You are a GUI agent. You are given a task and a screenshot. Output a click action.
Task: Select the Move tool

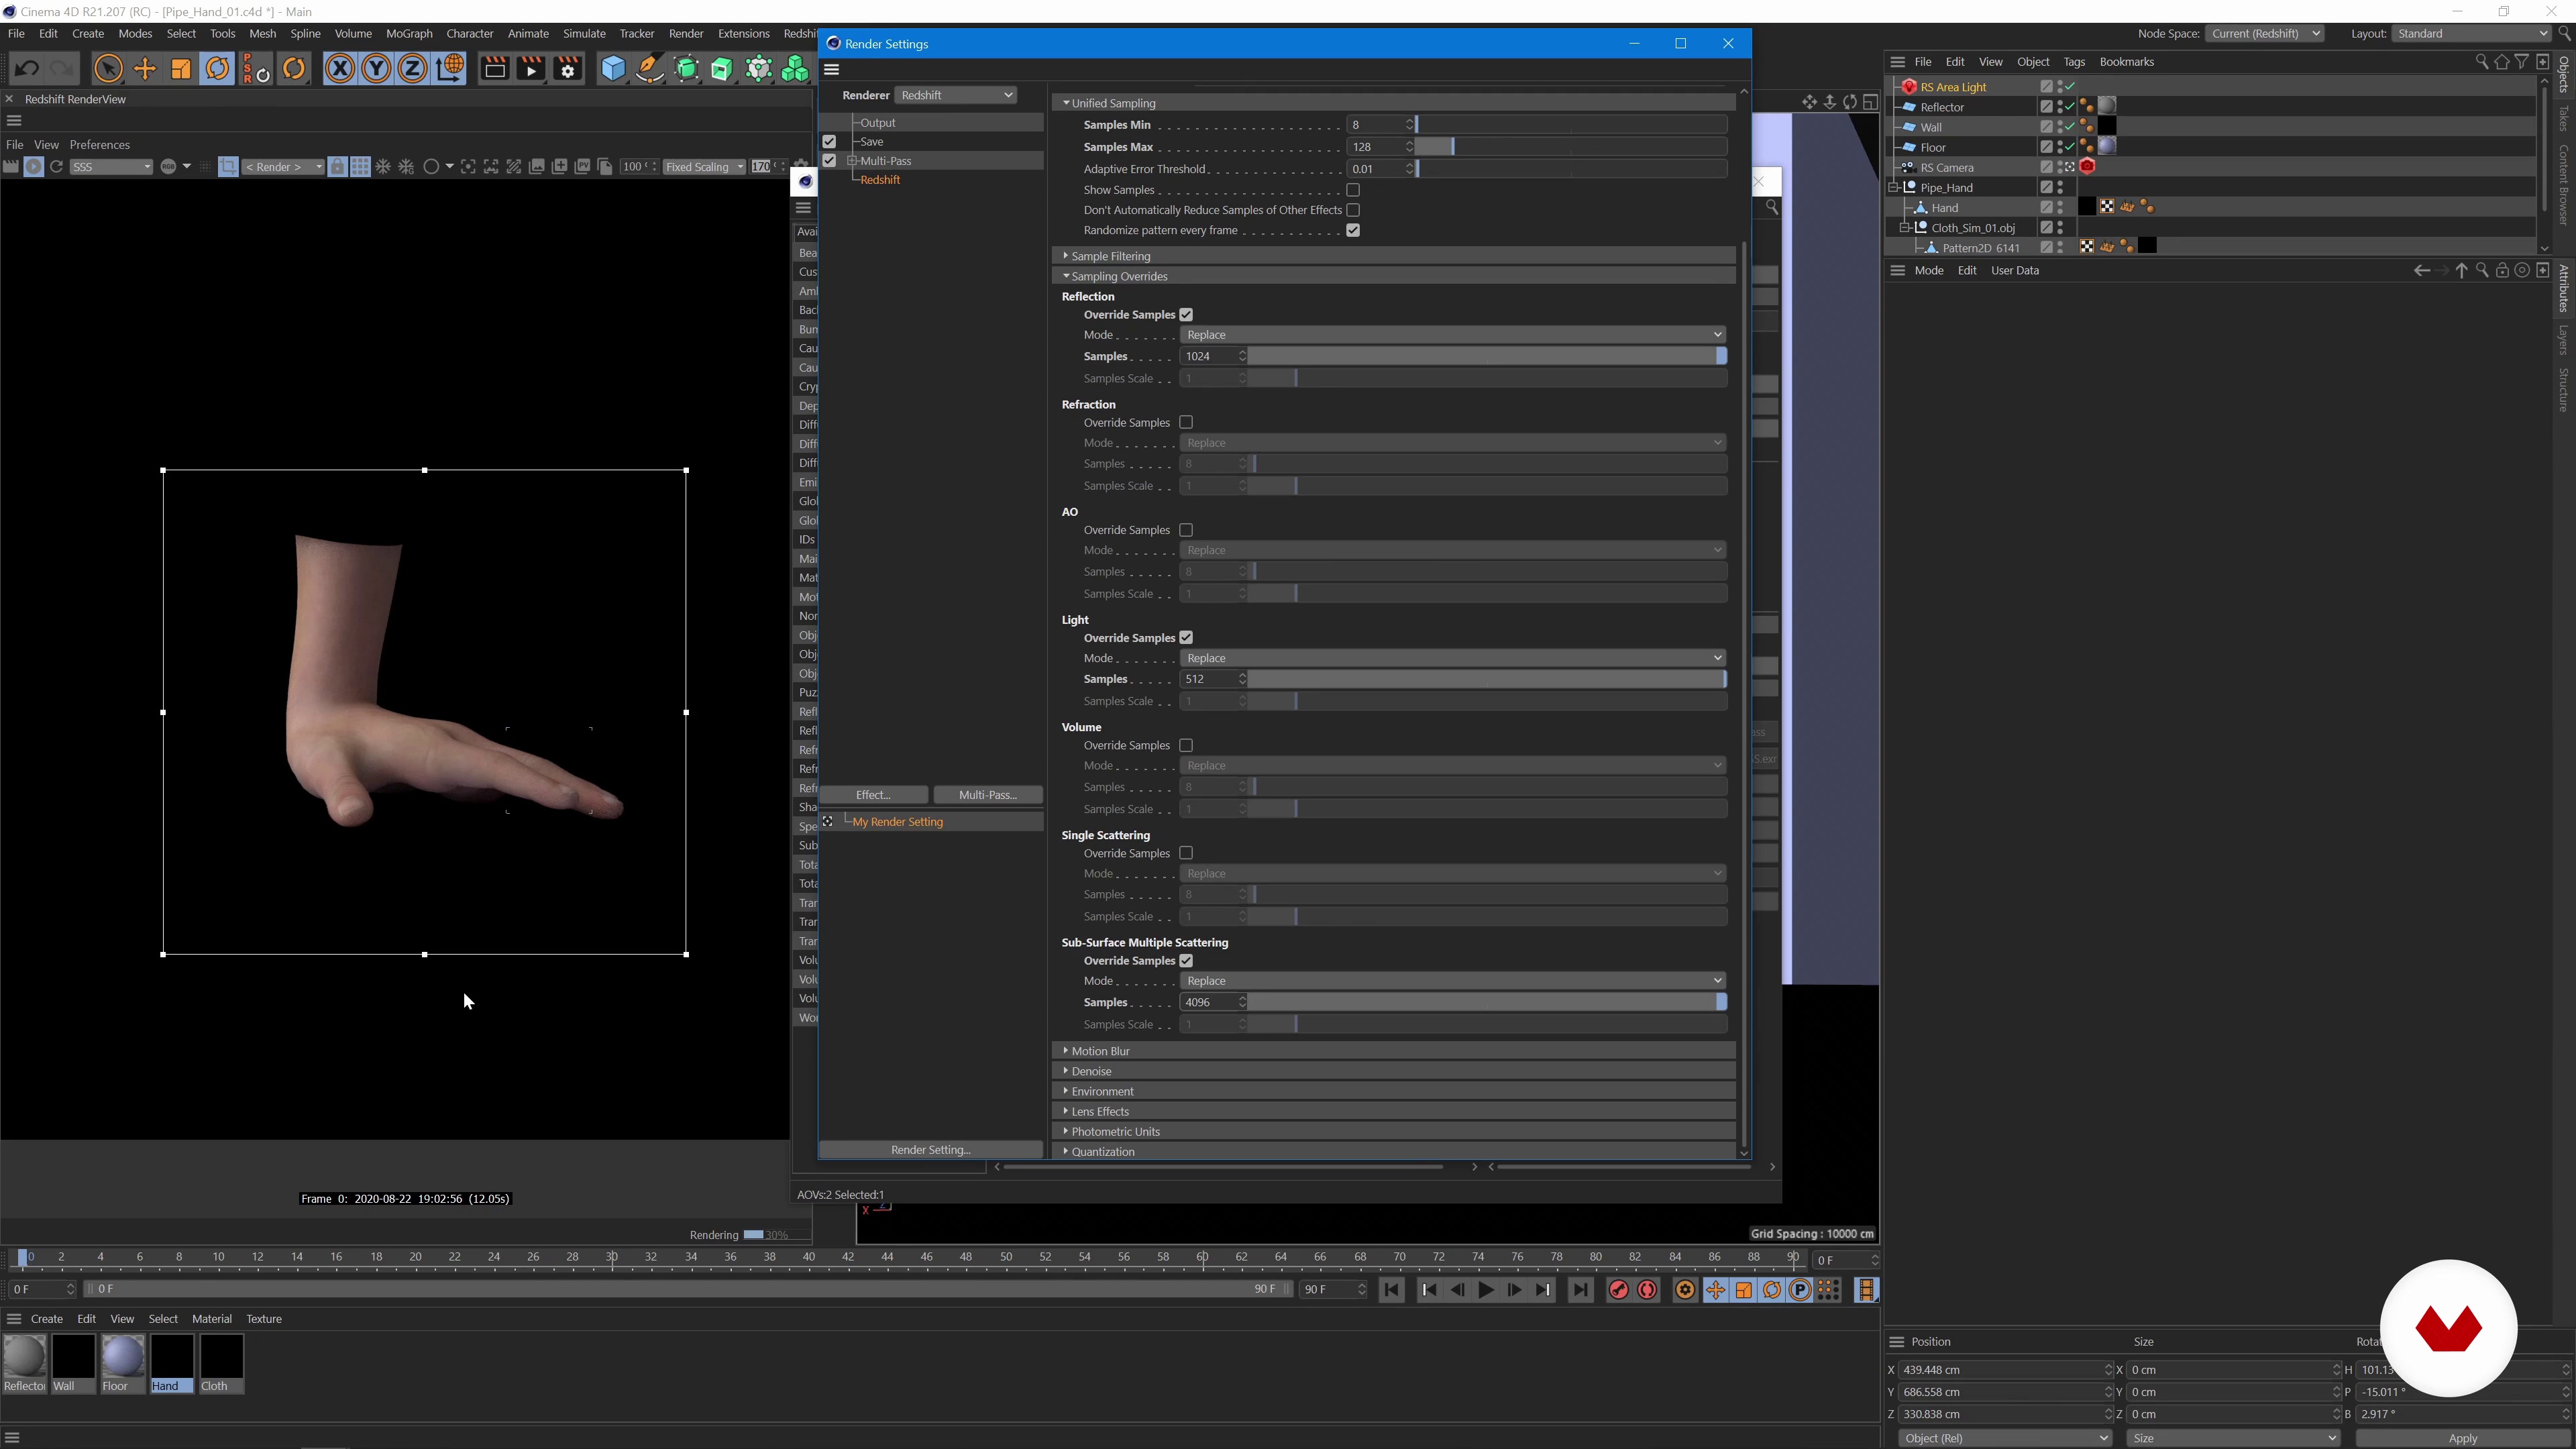[x=145, y=69]
